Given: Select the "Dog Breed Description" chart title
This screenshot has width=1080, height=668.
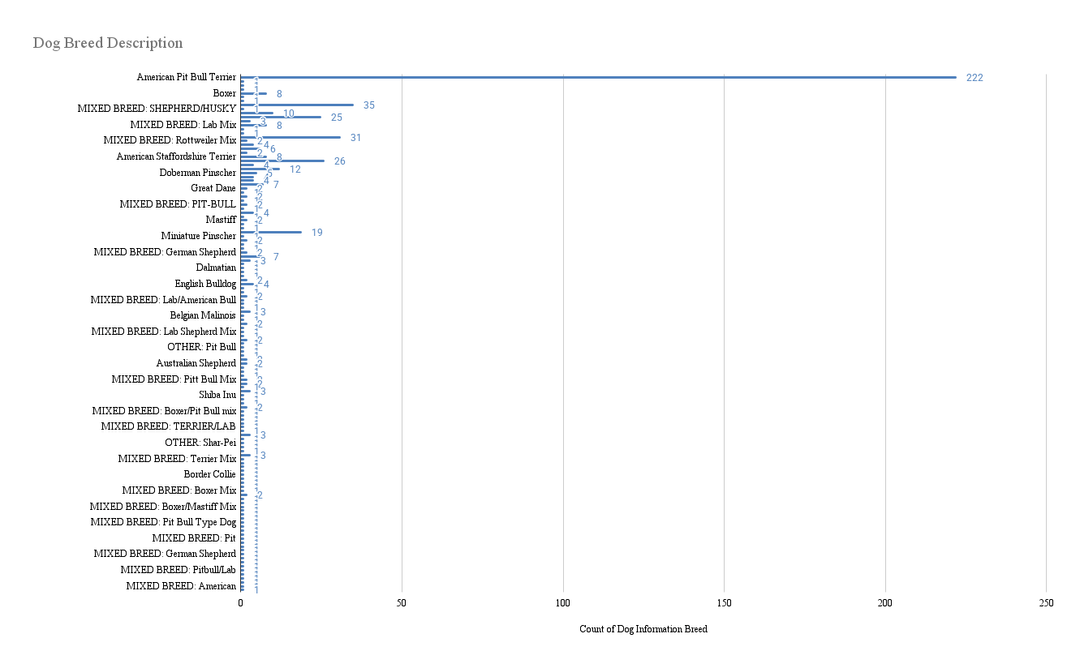Looking at the screenshot, I should coord(108,43).
